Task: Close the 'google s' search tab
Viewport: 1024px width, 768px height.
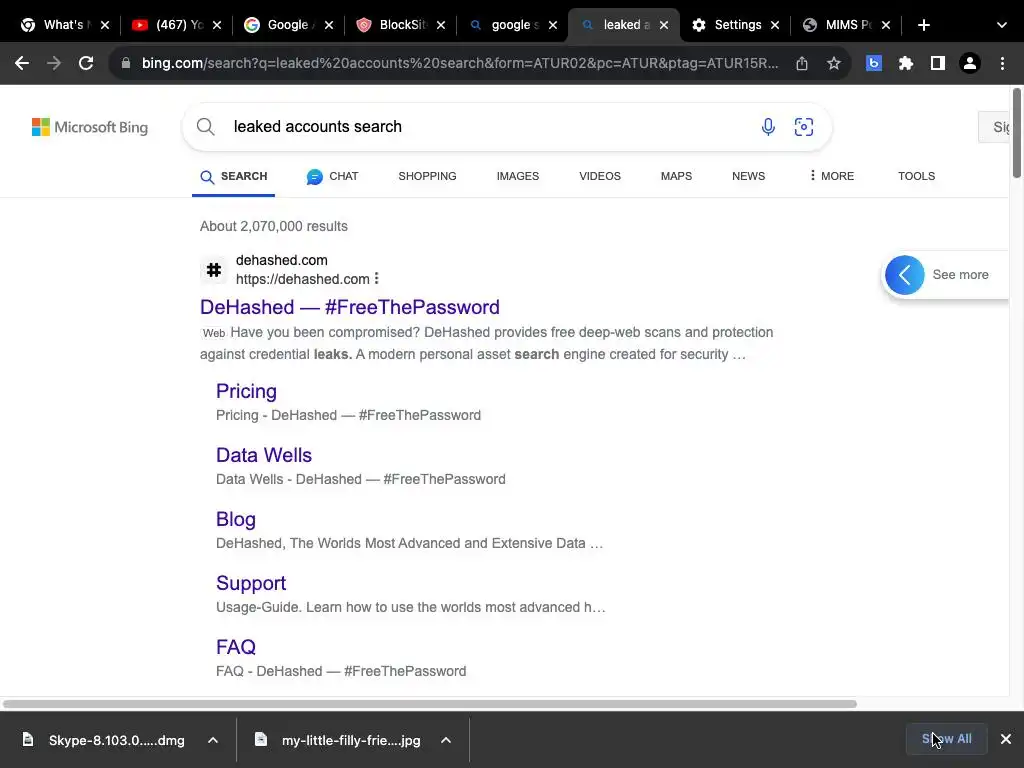Action: tap(553, 25)
